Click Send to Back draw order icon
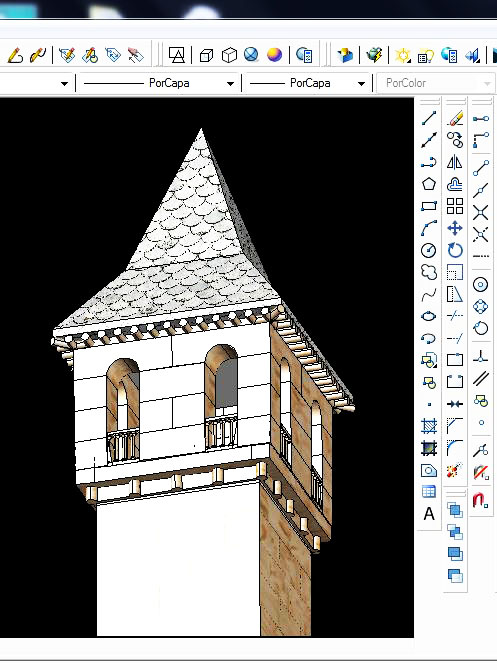 [455, 532]
